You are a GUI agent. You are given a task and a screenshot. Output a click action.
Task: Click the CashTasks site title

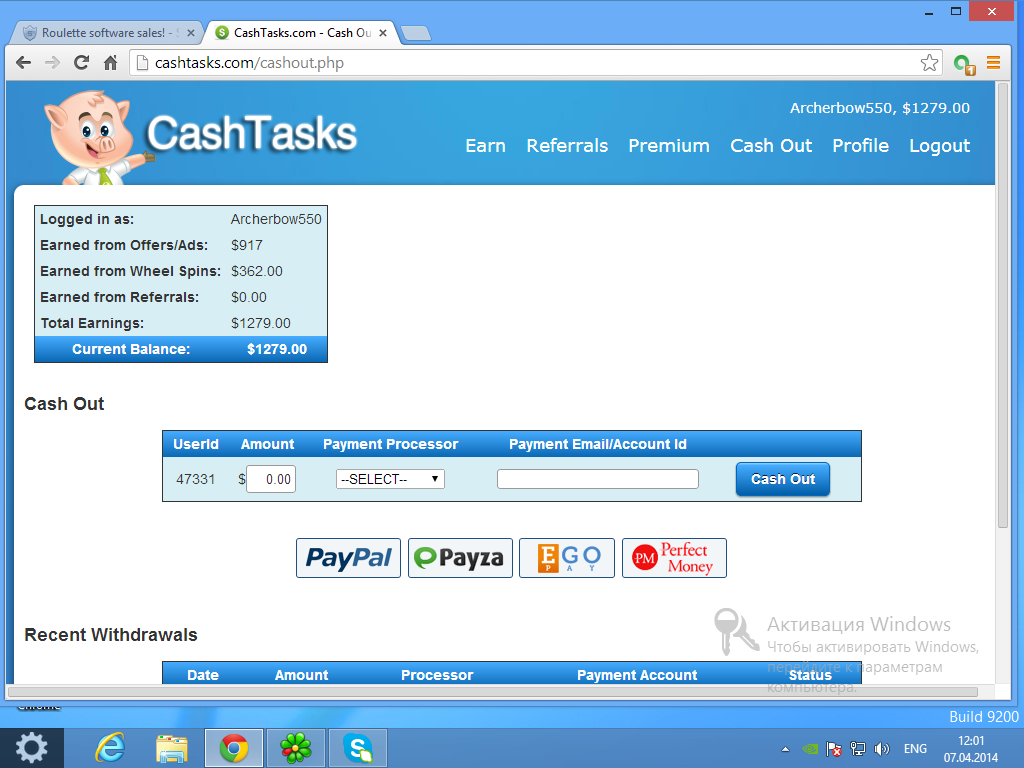pos(251,133)
